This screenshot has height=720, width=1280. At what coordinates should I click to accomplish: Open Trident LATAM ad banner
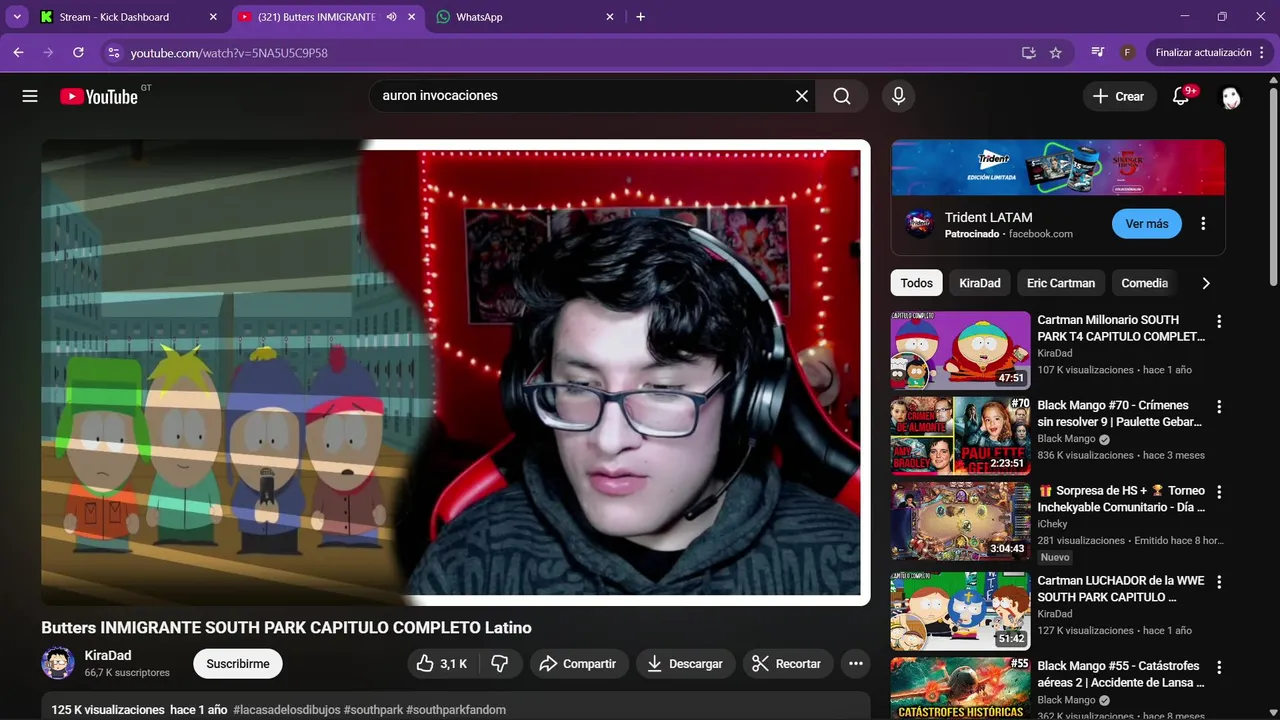click(x=1058, y=167)
